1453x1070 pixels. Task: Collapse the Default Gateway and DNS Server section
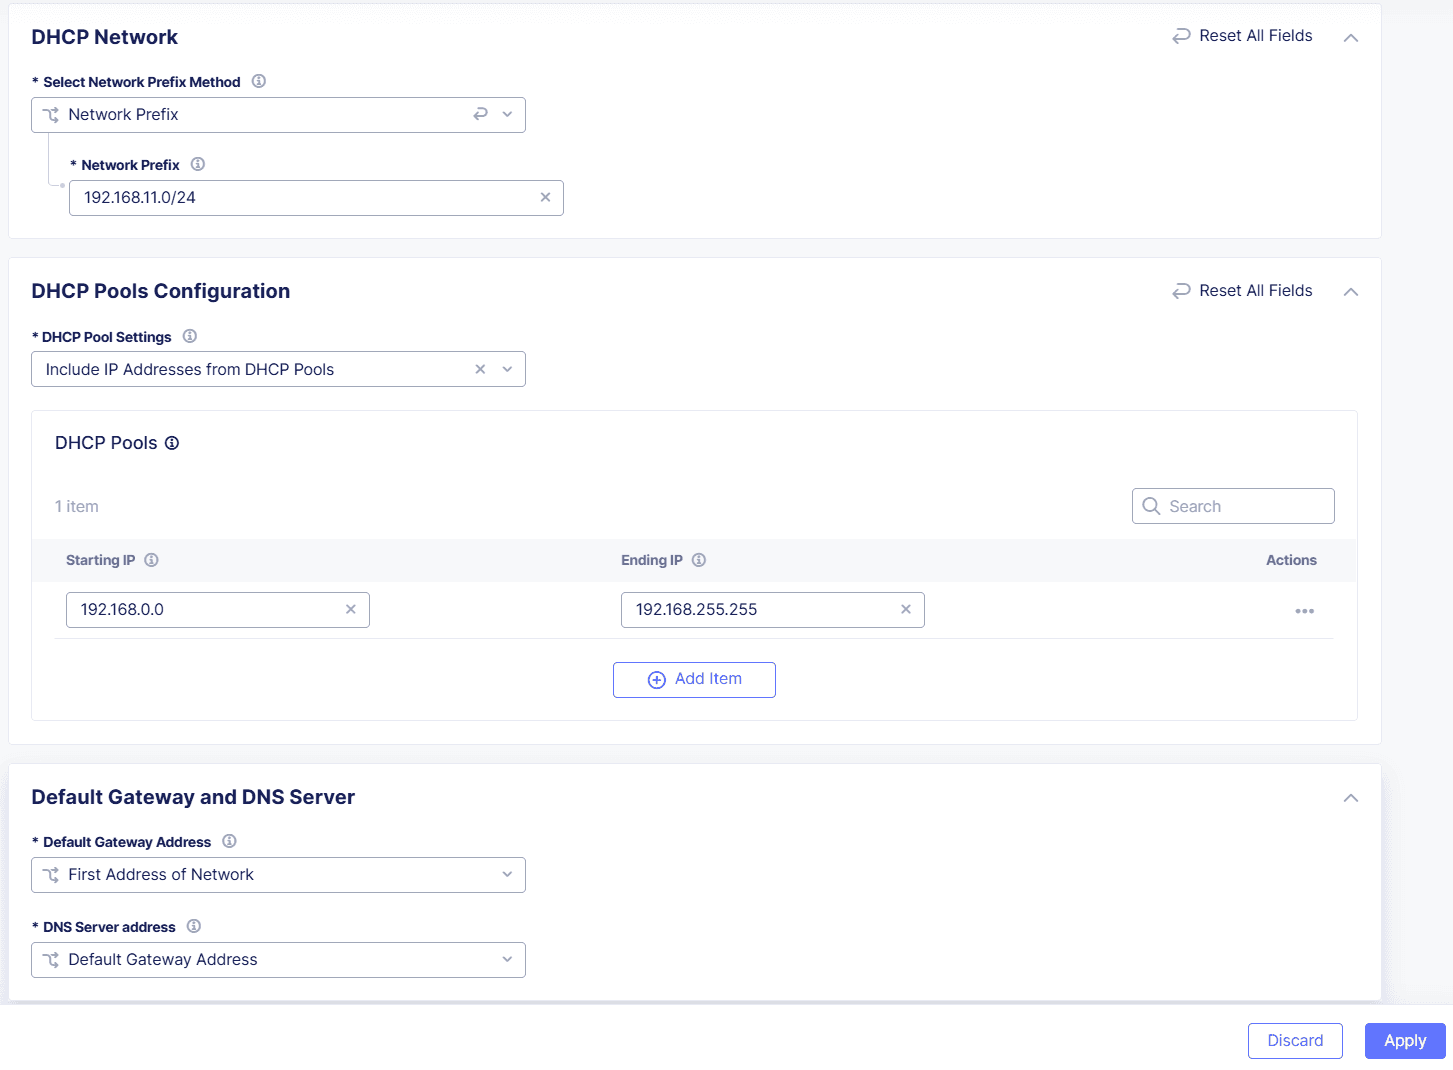tap(1351, 798)
